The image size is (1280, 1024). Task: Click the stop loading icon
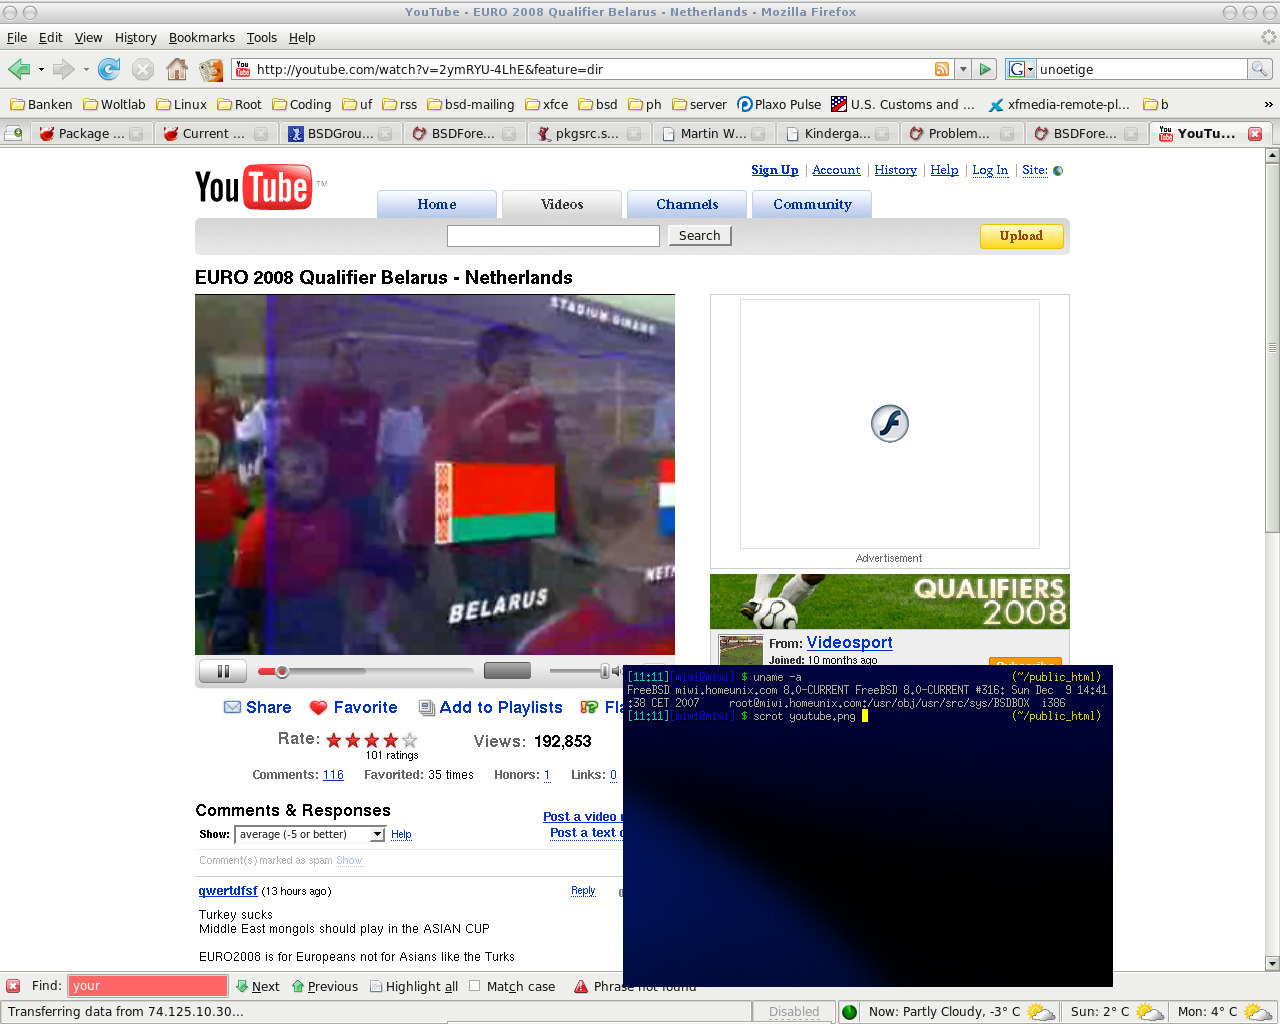click(143, 69)
